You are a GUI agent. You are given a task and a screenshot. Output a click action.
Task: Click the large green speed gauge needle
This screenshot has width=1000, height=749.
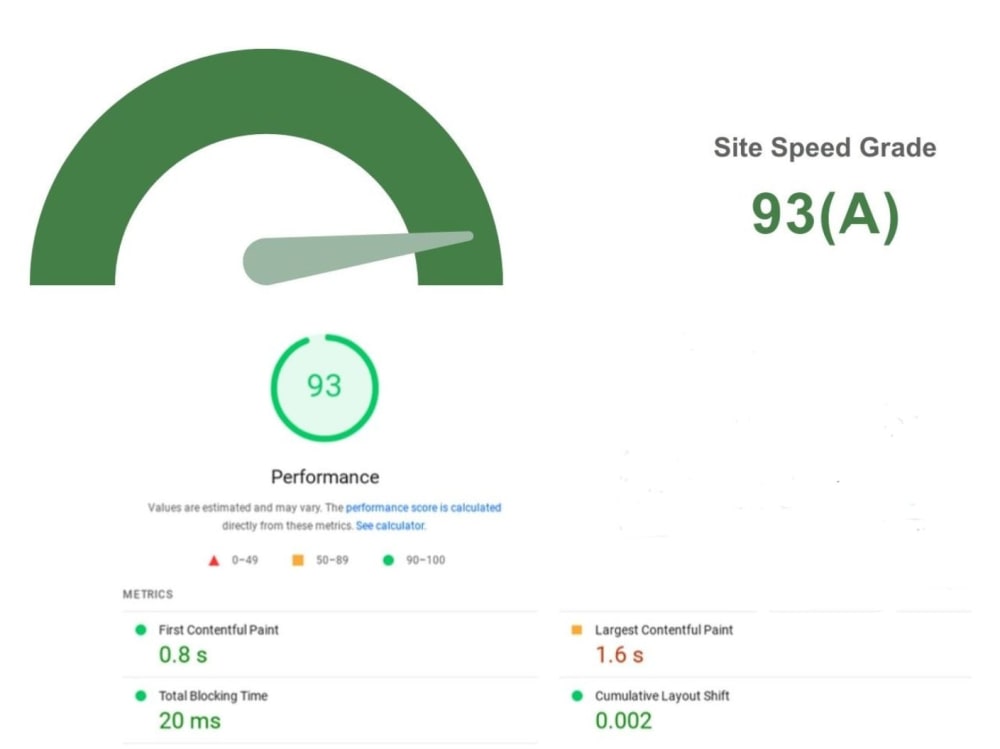(357, 258)
